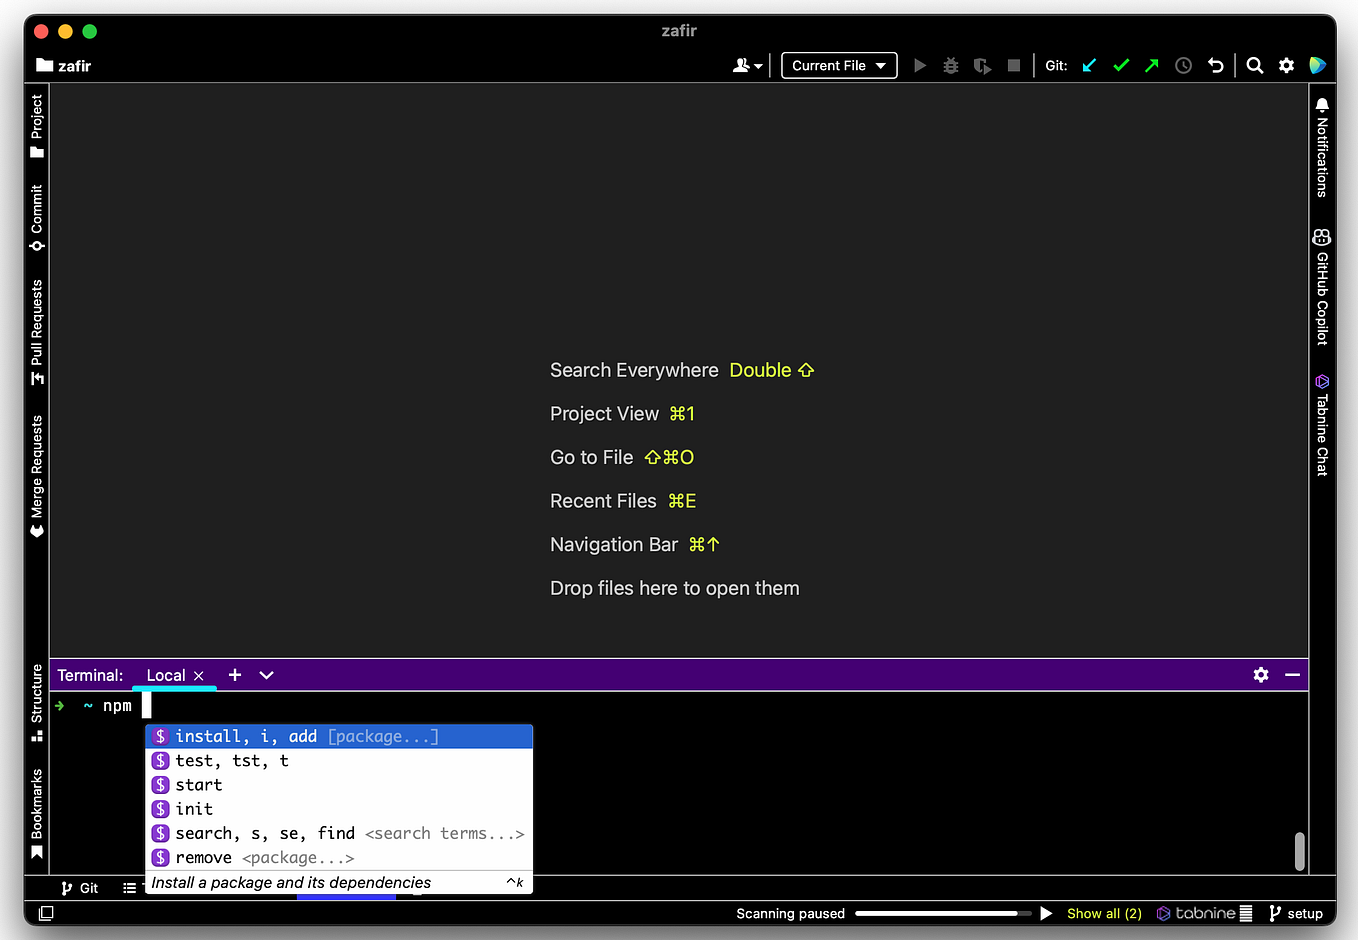Switch to the Local terminal tab
This screenshot has height=940, width=1358.
coord(166,675)
